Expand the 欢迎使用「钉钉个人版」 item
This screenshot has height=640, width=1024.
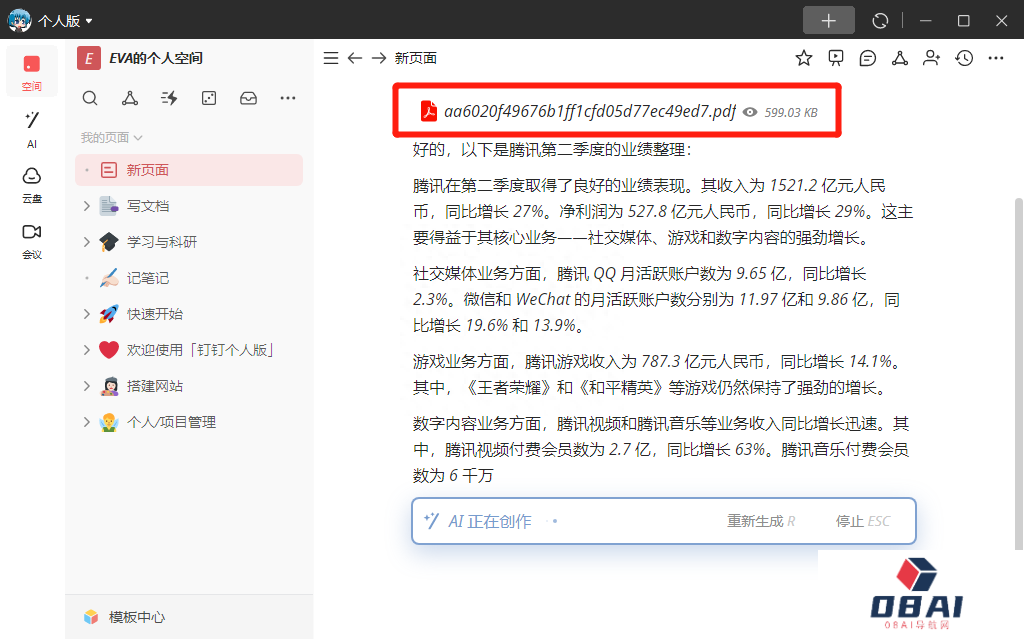click(87, 350)
